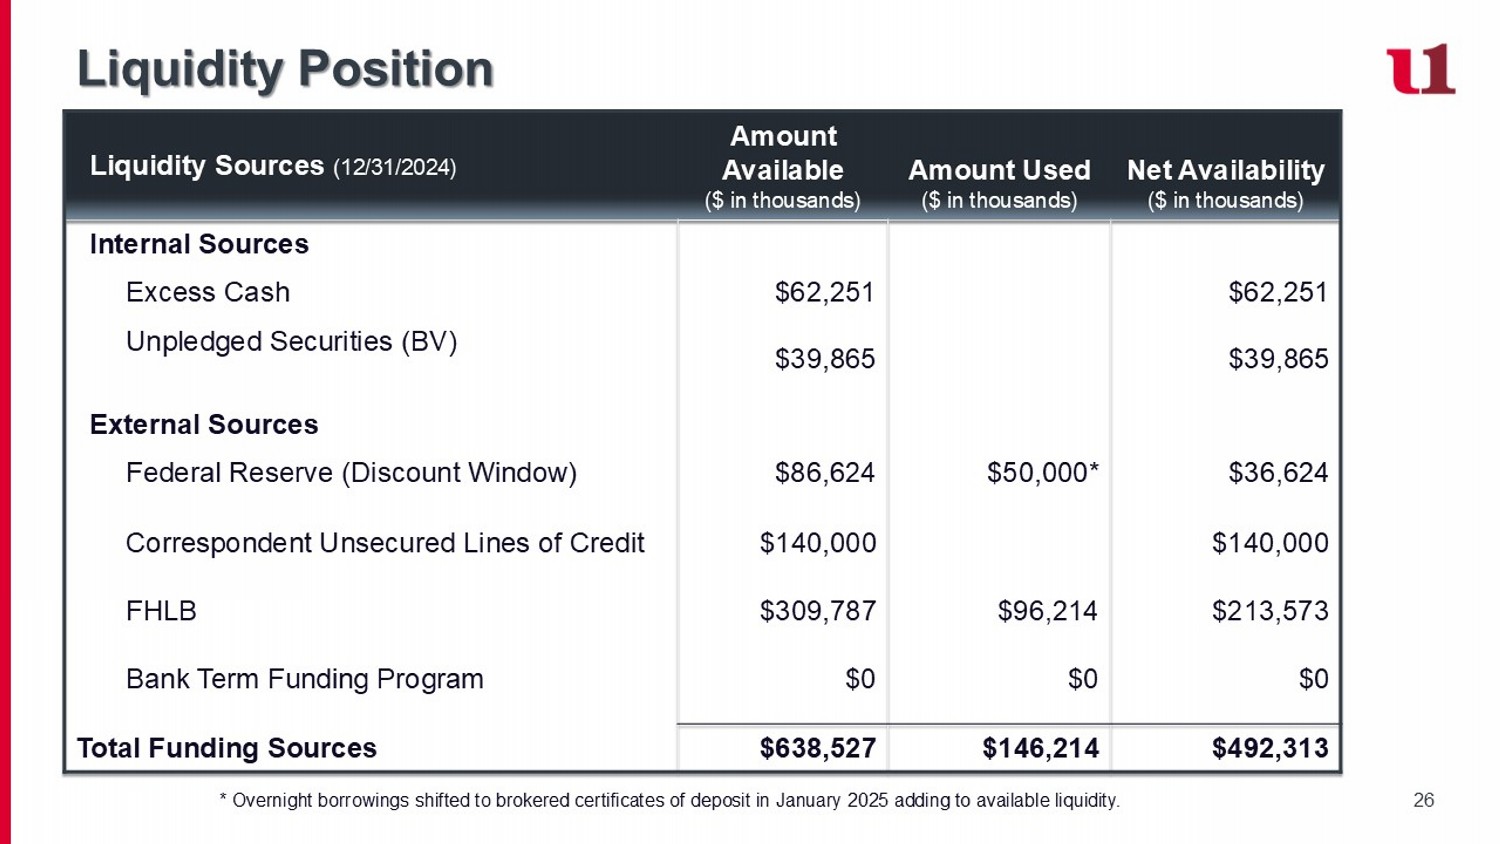Click the Federal Reserve (Discount Window) label
This screenshot has height=844, width=1500.
[x=351, y=473]
